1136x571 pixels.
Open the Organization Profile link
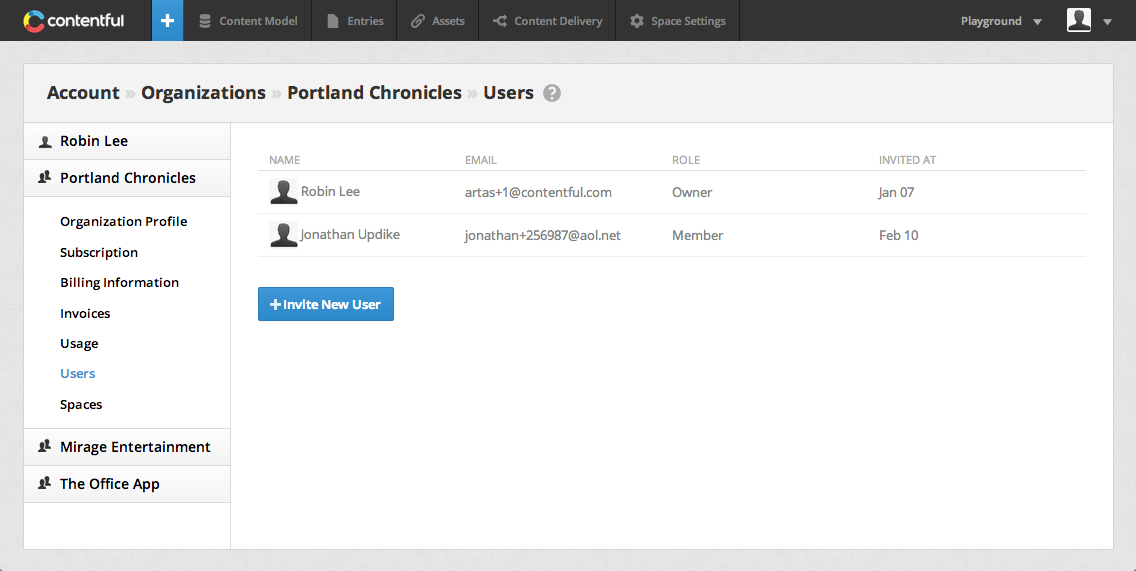pyautogui.click(x=124, y=222)
